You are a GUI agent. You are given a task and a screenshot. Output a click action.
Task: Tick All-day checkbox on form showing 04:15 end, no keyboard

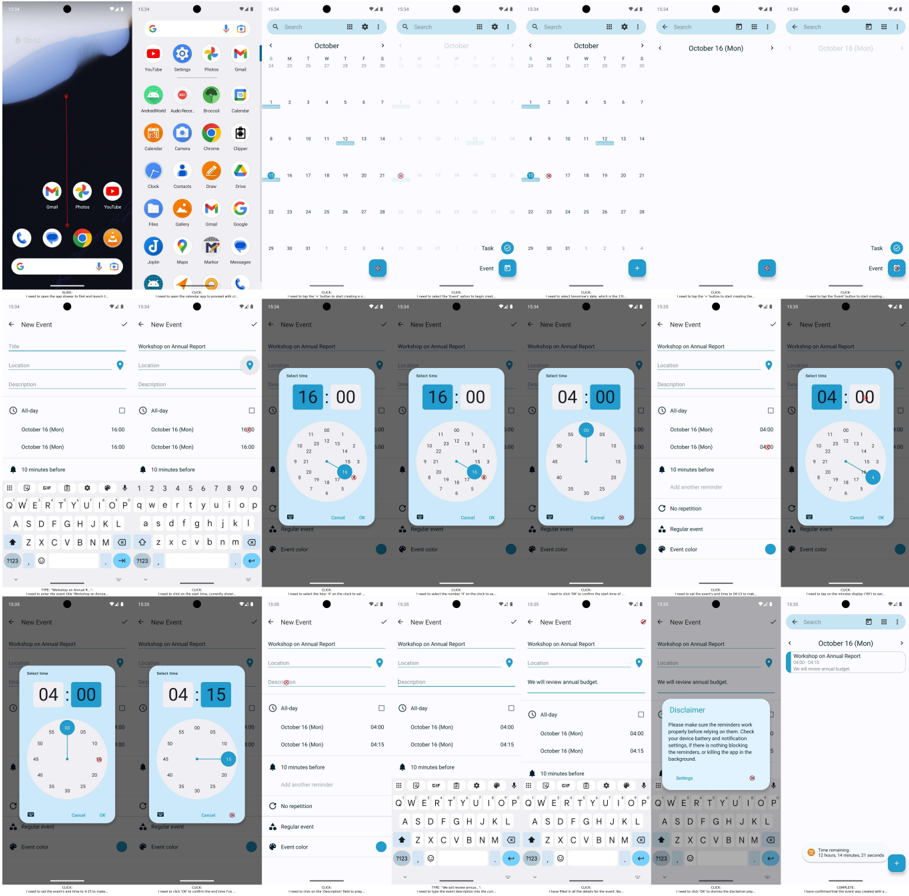click(x=381, y=708)
